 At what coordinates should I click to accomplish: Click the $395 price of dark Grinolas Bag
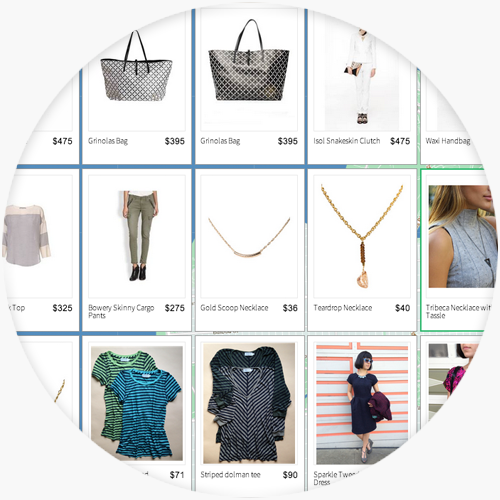click(288, 141)
